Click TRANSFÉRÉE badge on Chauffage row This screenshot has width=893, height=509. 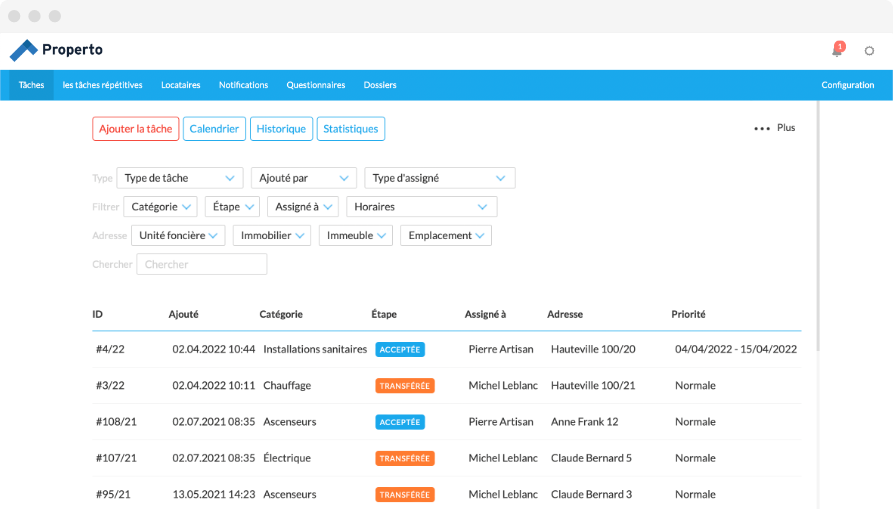pyautogui.click(x=405, y=386)
